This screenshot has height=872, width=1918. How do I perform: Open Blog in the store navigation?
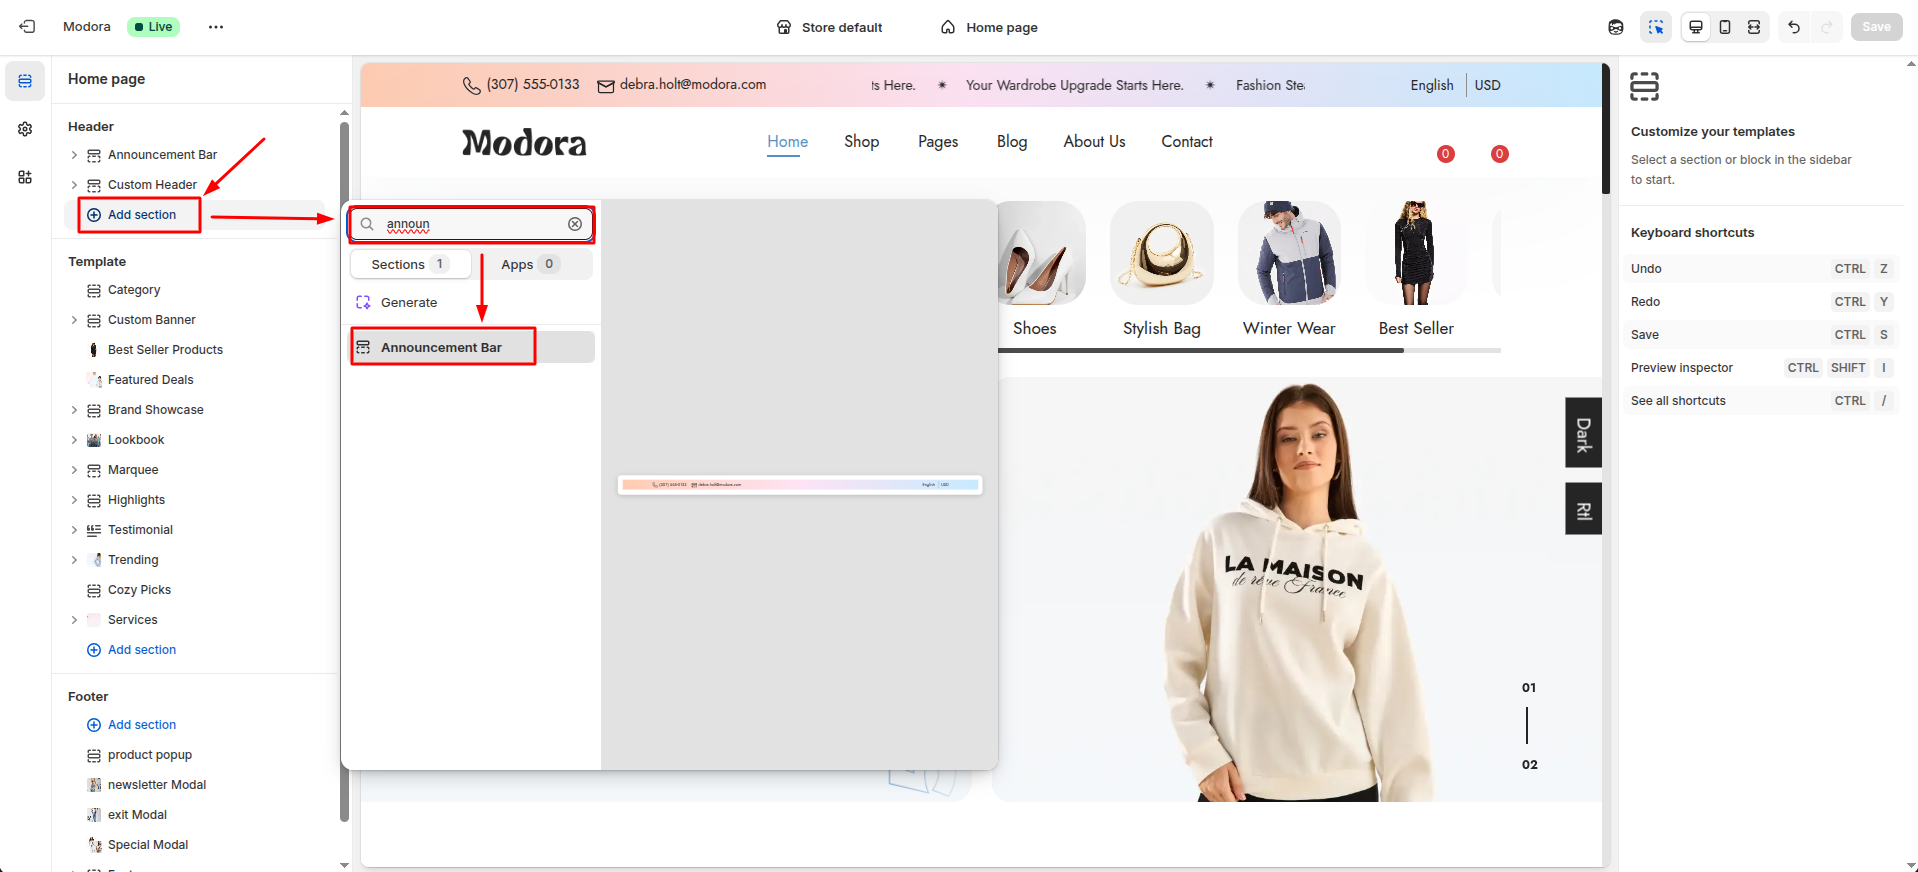click(1012, 142)
